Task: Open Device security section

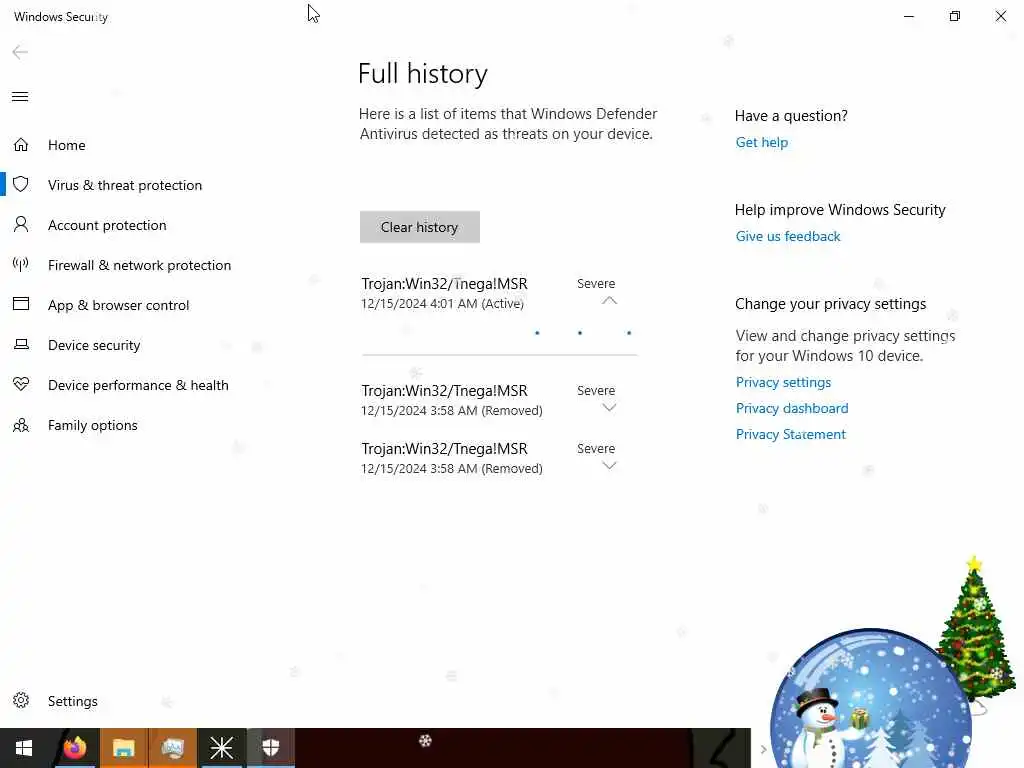Action: coord(94,345)
